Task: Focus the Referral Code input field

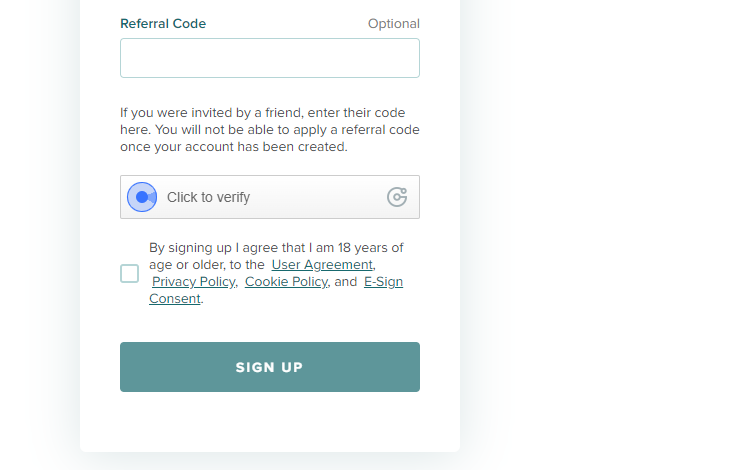Action: [x=270, y=58]
